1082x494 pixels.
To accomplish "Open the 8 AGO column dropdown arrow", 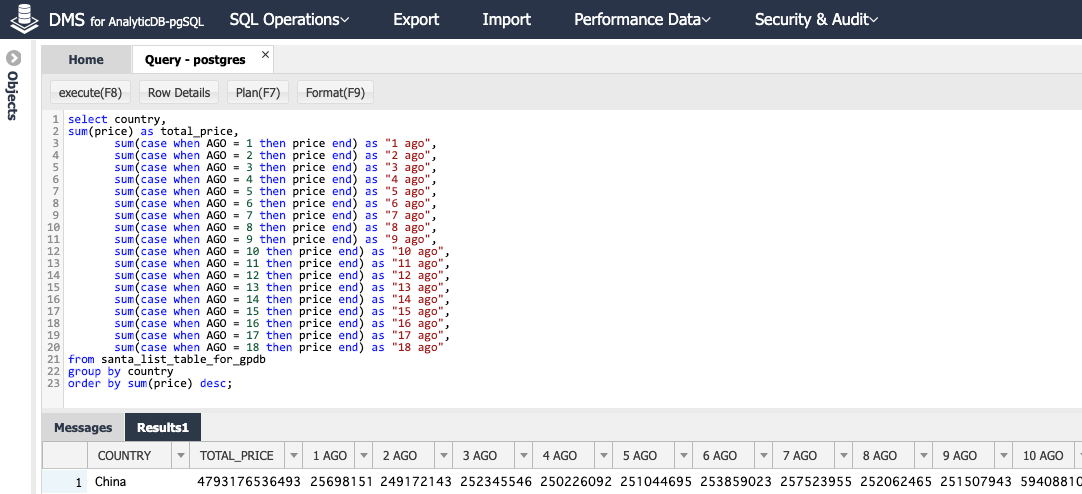I will click(x=924, y=456).
